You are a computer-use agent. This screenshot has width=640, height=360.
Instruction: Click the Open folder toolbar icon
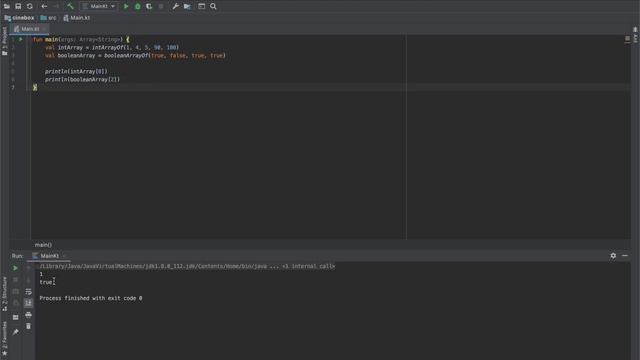tap(7, 6)
